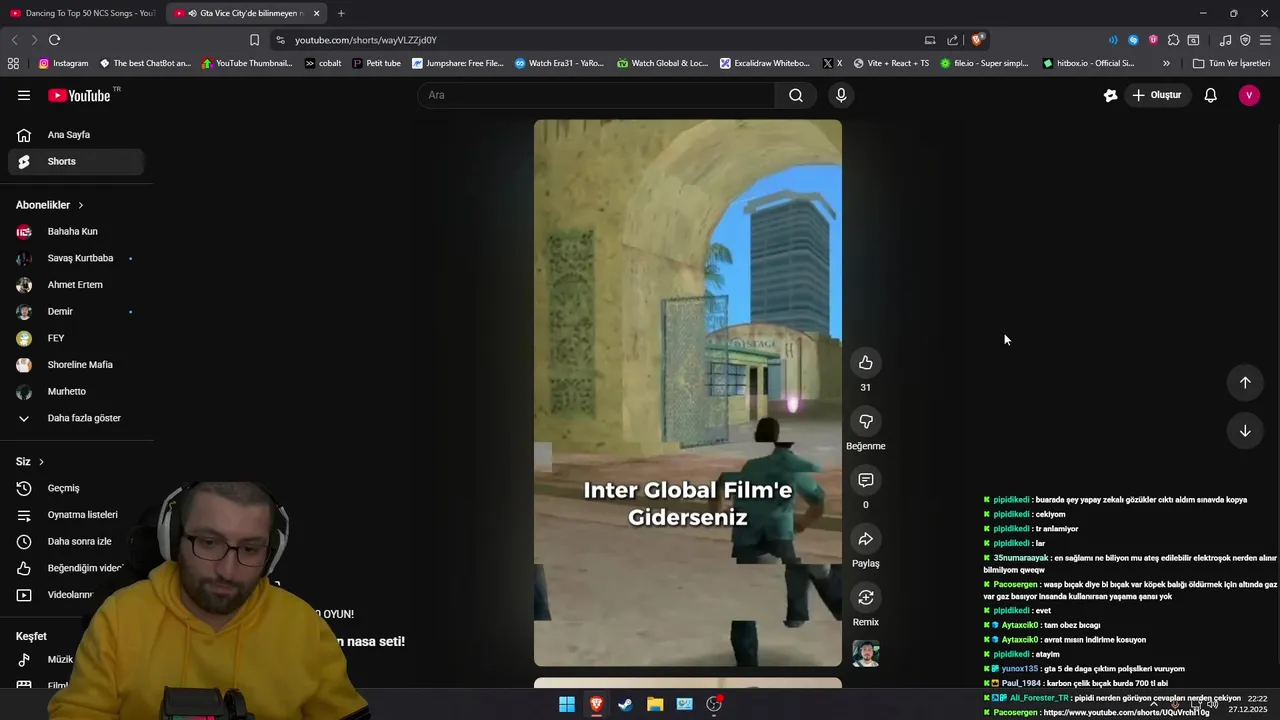Viewport: 1280px width, 720px height.
Task: Open the Short's comments icon
Action: pos(866,480)
